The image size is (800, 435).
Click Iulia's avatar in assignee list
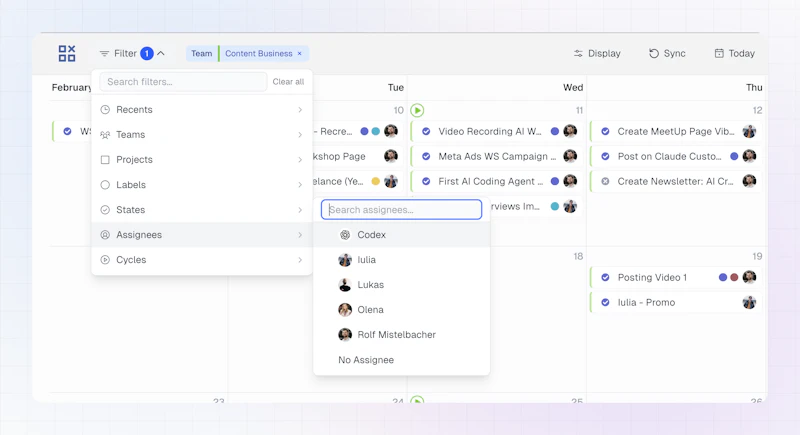(345, 260)
